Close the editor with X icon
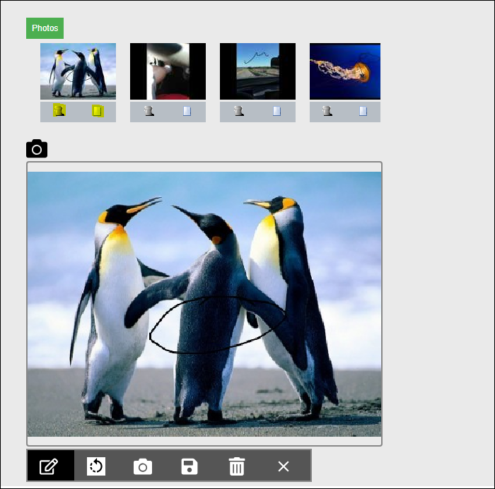Image resolution: width=495 pixels, height=489 pixels. click(283, 466)
